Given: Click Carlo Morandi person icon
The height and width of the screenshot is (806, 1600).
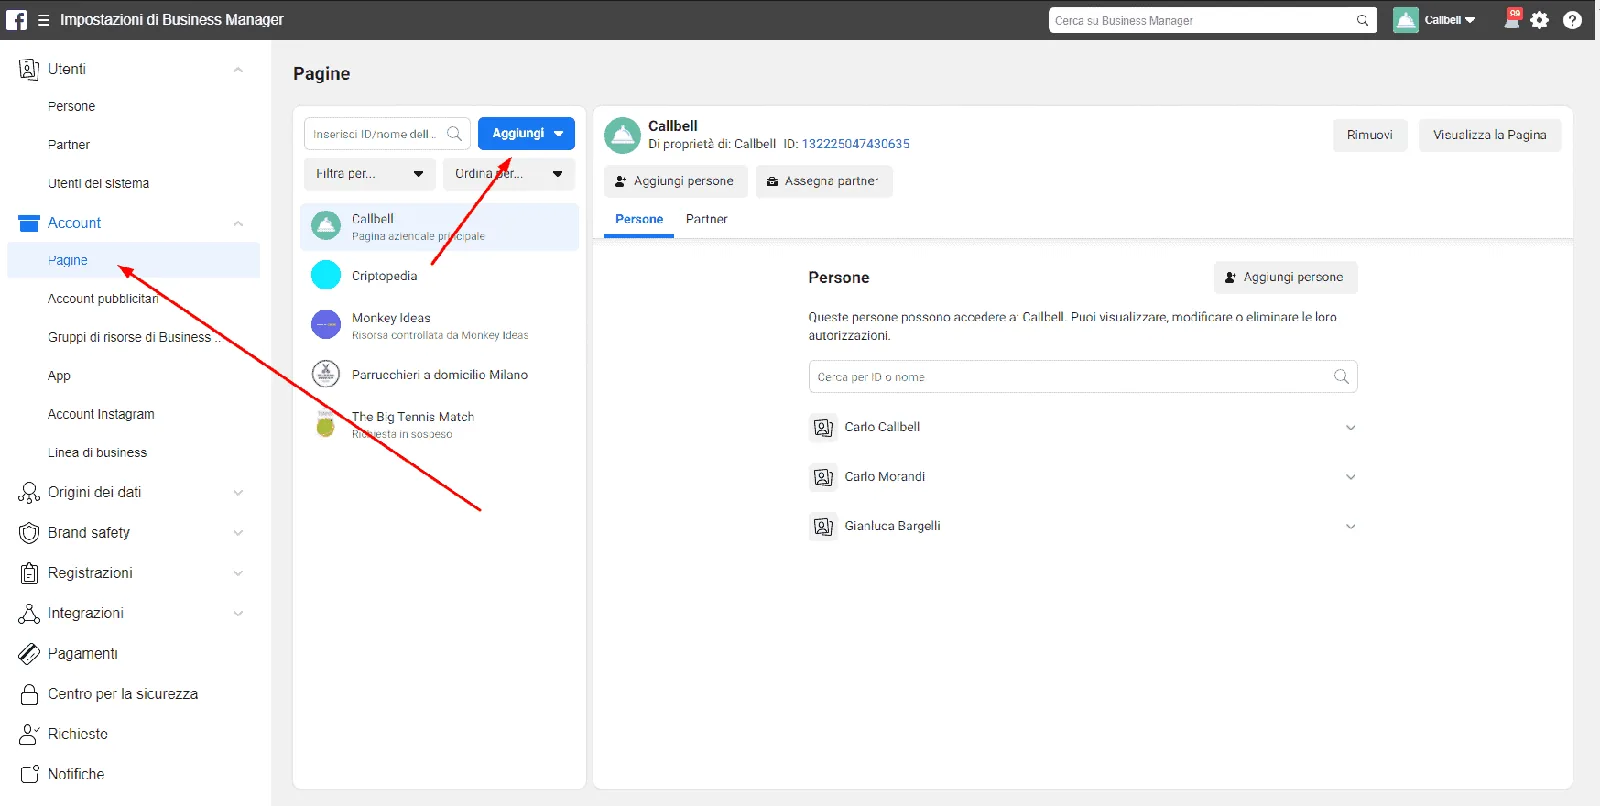Looking at the screenshot, I should click(x=823, y=477).
